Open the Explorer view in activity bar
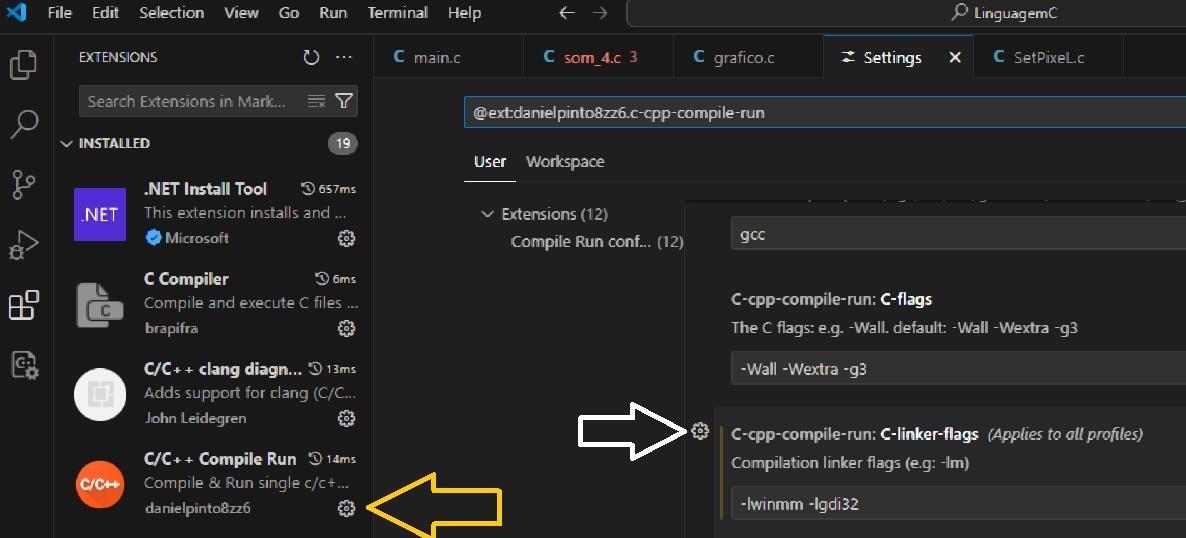The image size is (1186, 538). point(23,65)
